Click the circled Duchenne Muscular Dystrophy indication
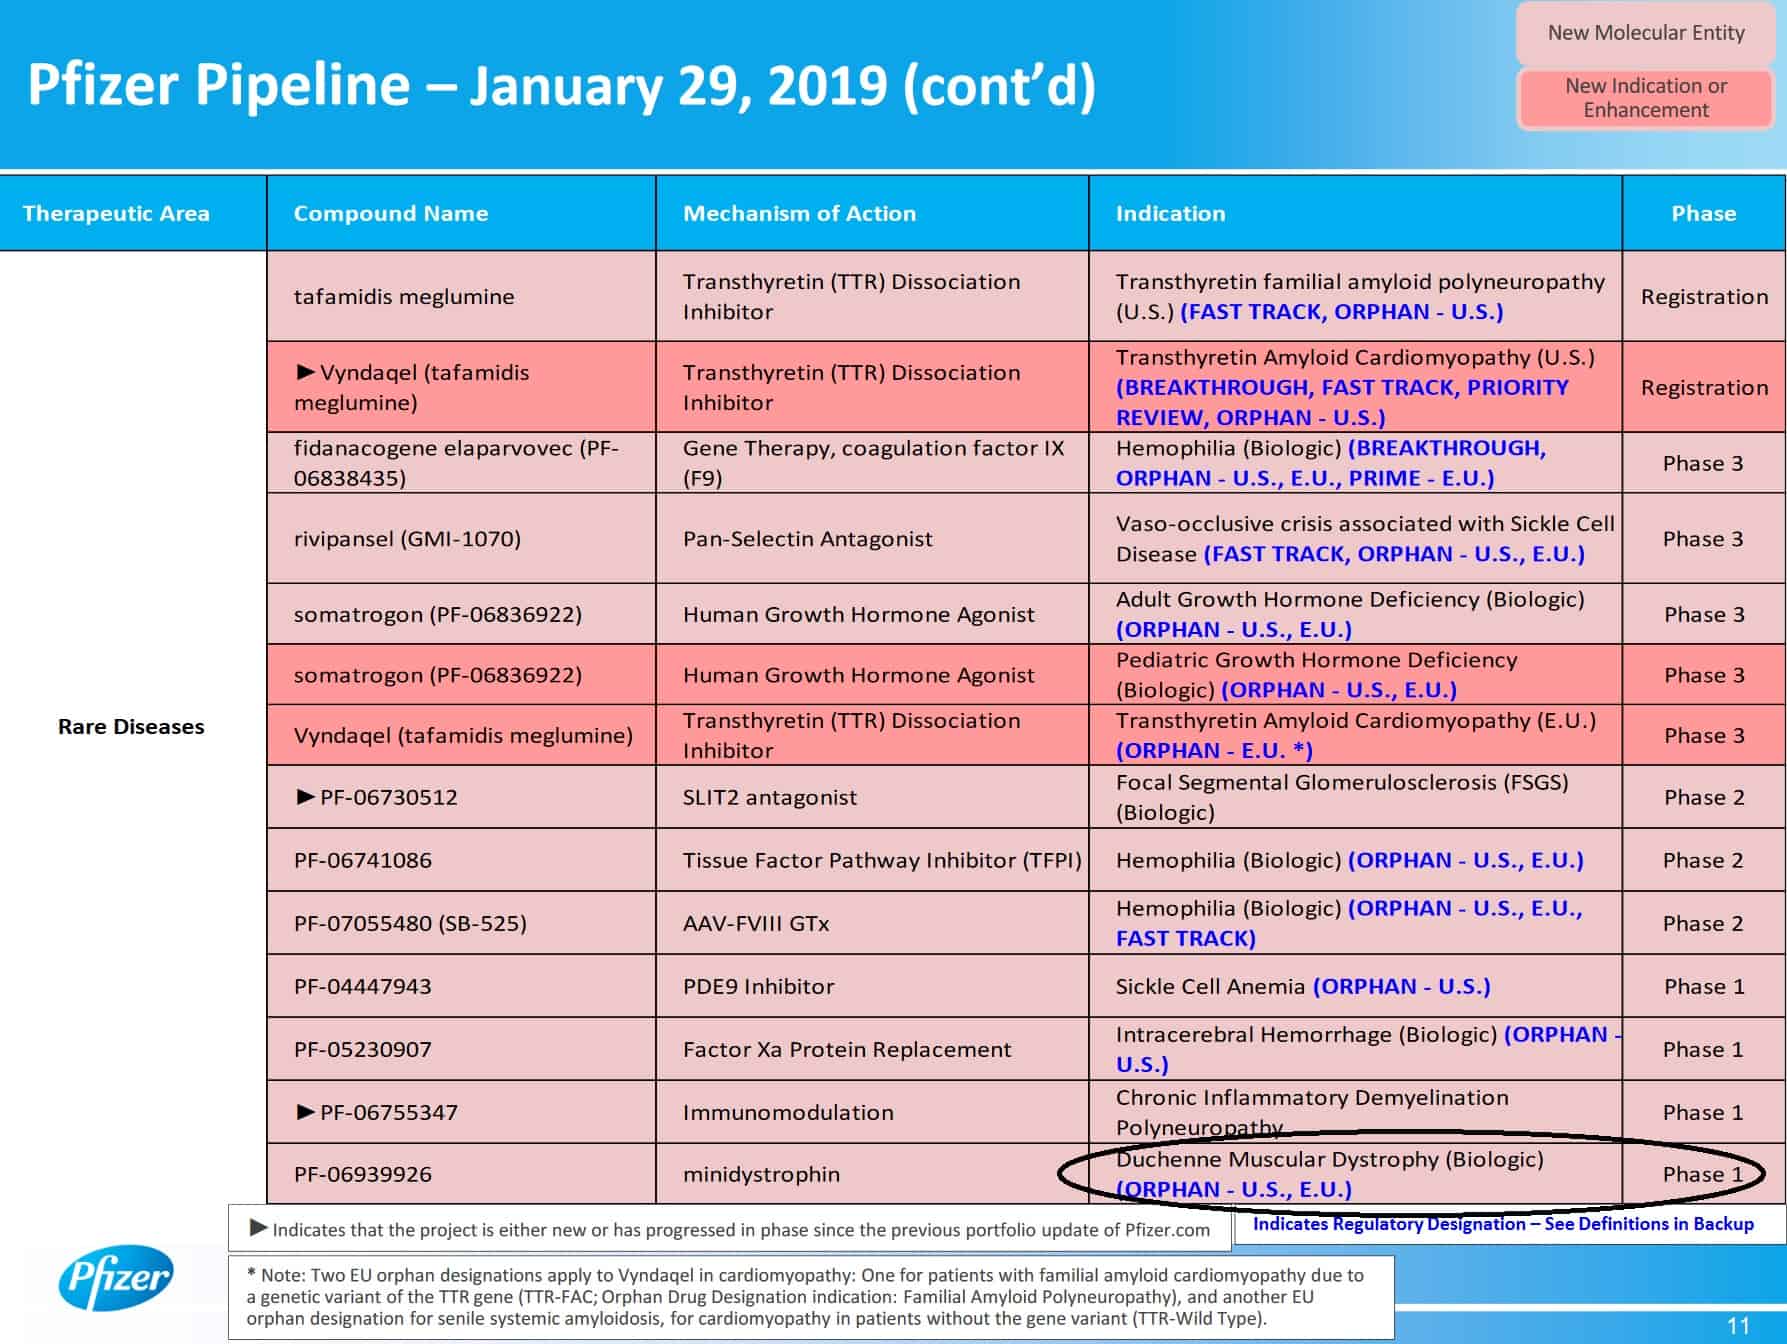This screenshot has width=1787, height=1344. click(x=1329, y=1173)
